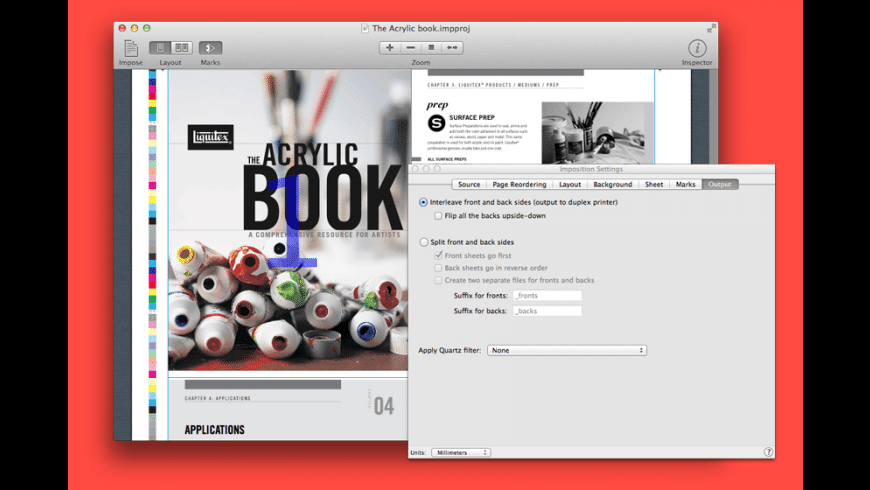Select Interleave front and back sides option
The height and width of the screenshot is (490, 870).
423,202
